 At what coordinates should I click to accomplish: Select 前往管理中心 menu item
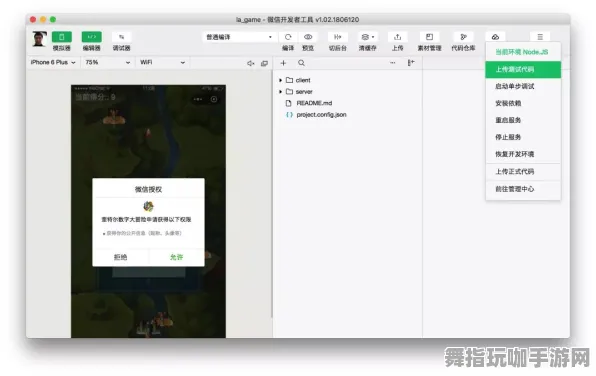pyautogui.click(x=523, y=189)
